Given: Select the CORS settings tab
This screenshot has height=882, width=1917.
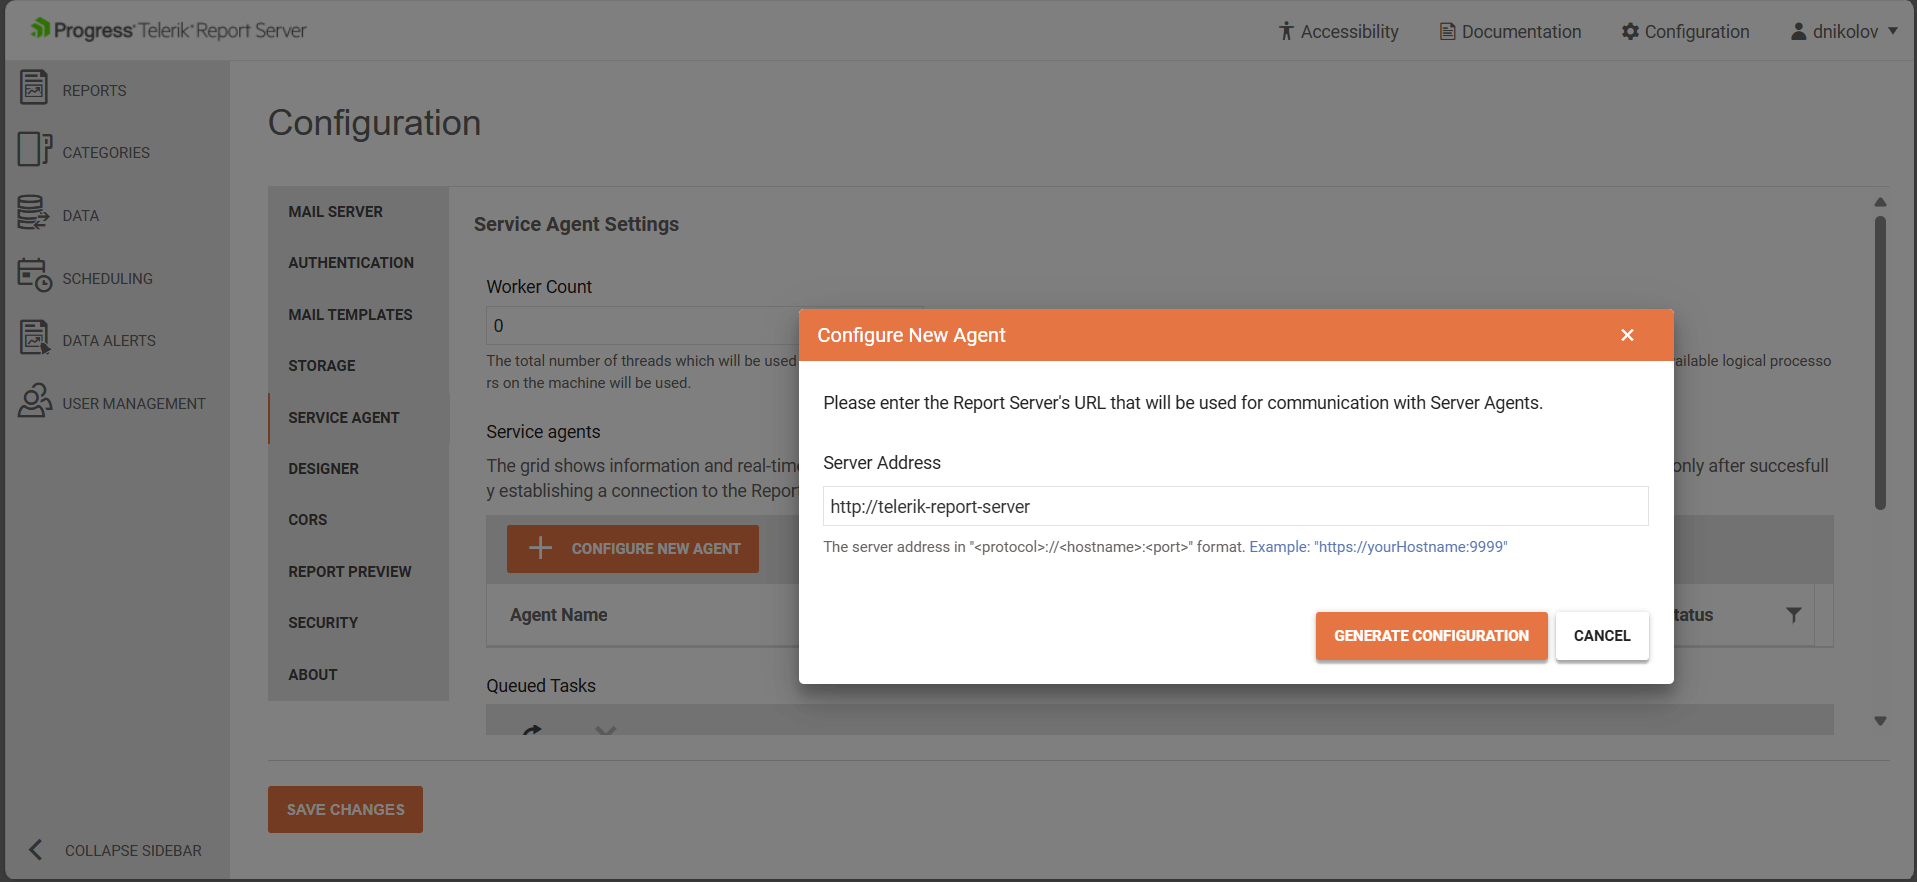Looking at the screenshot, I should (x=358, y=520).
